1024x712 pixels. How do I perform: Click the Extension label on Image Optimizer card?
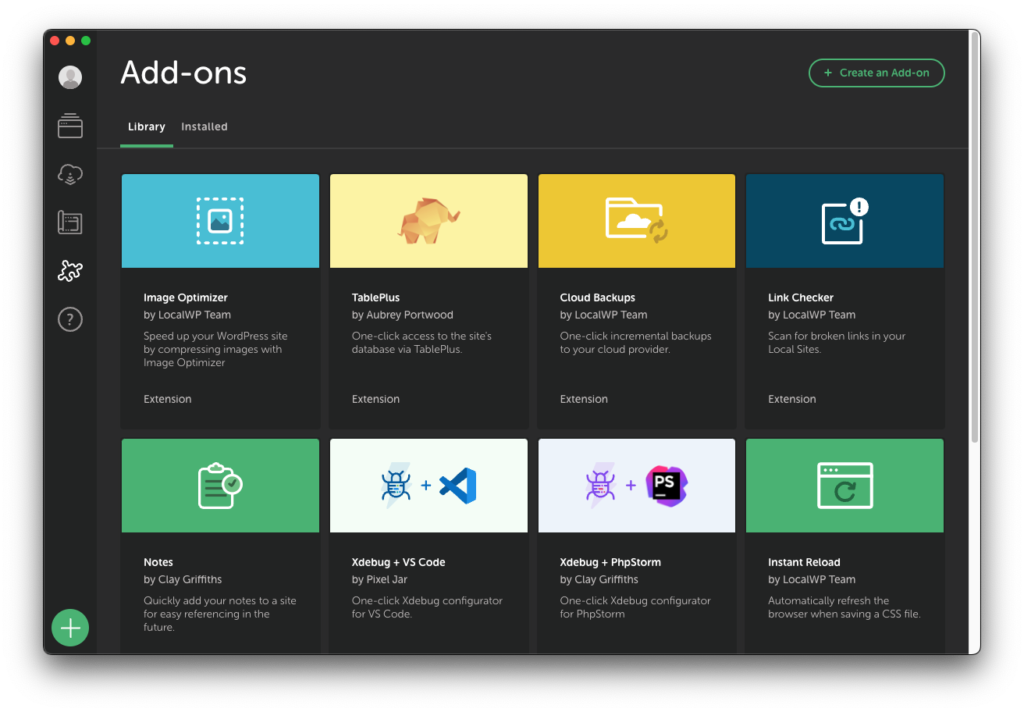click(x=167, y=399)
